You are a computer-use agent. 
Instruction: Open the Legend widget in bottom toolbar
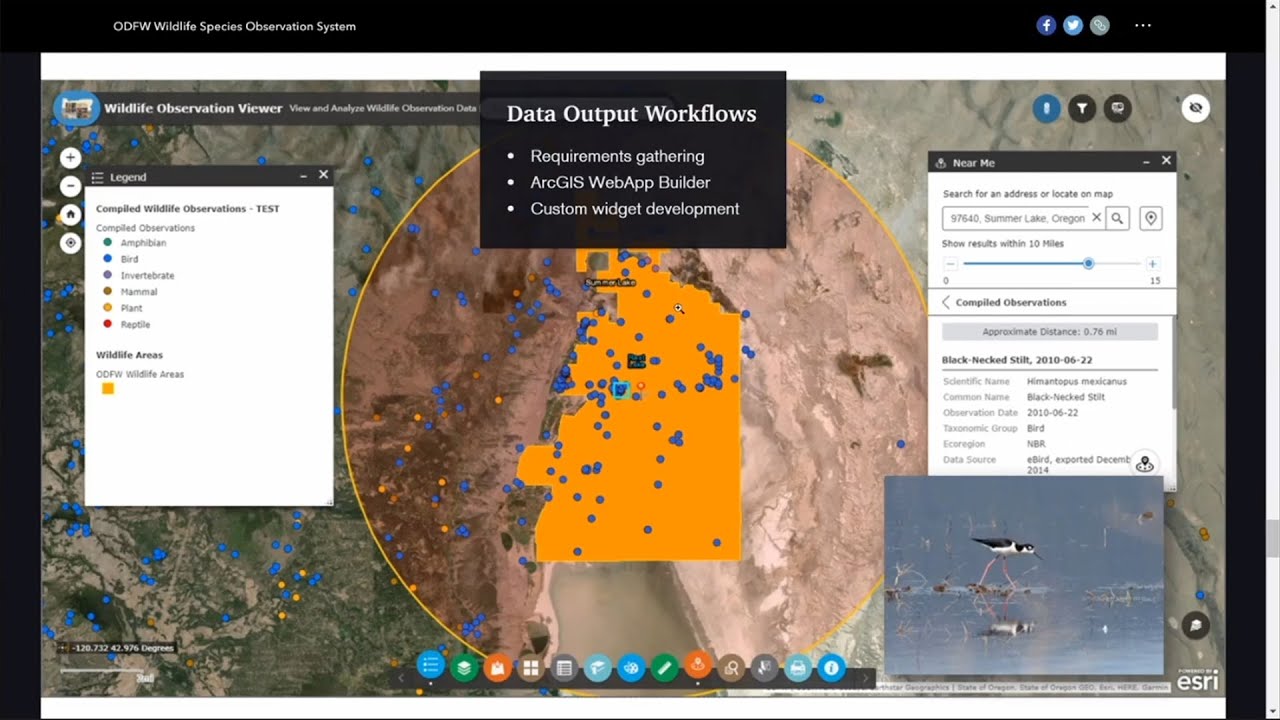(x=430, y=667)
